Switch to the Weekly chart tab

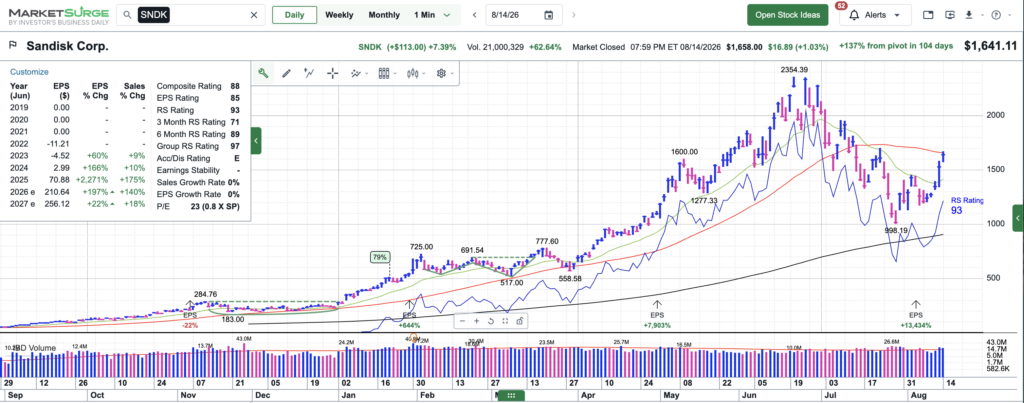340,15
